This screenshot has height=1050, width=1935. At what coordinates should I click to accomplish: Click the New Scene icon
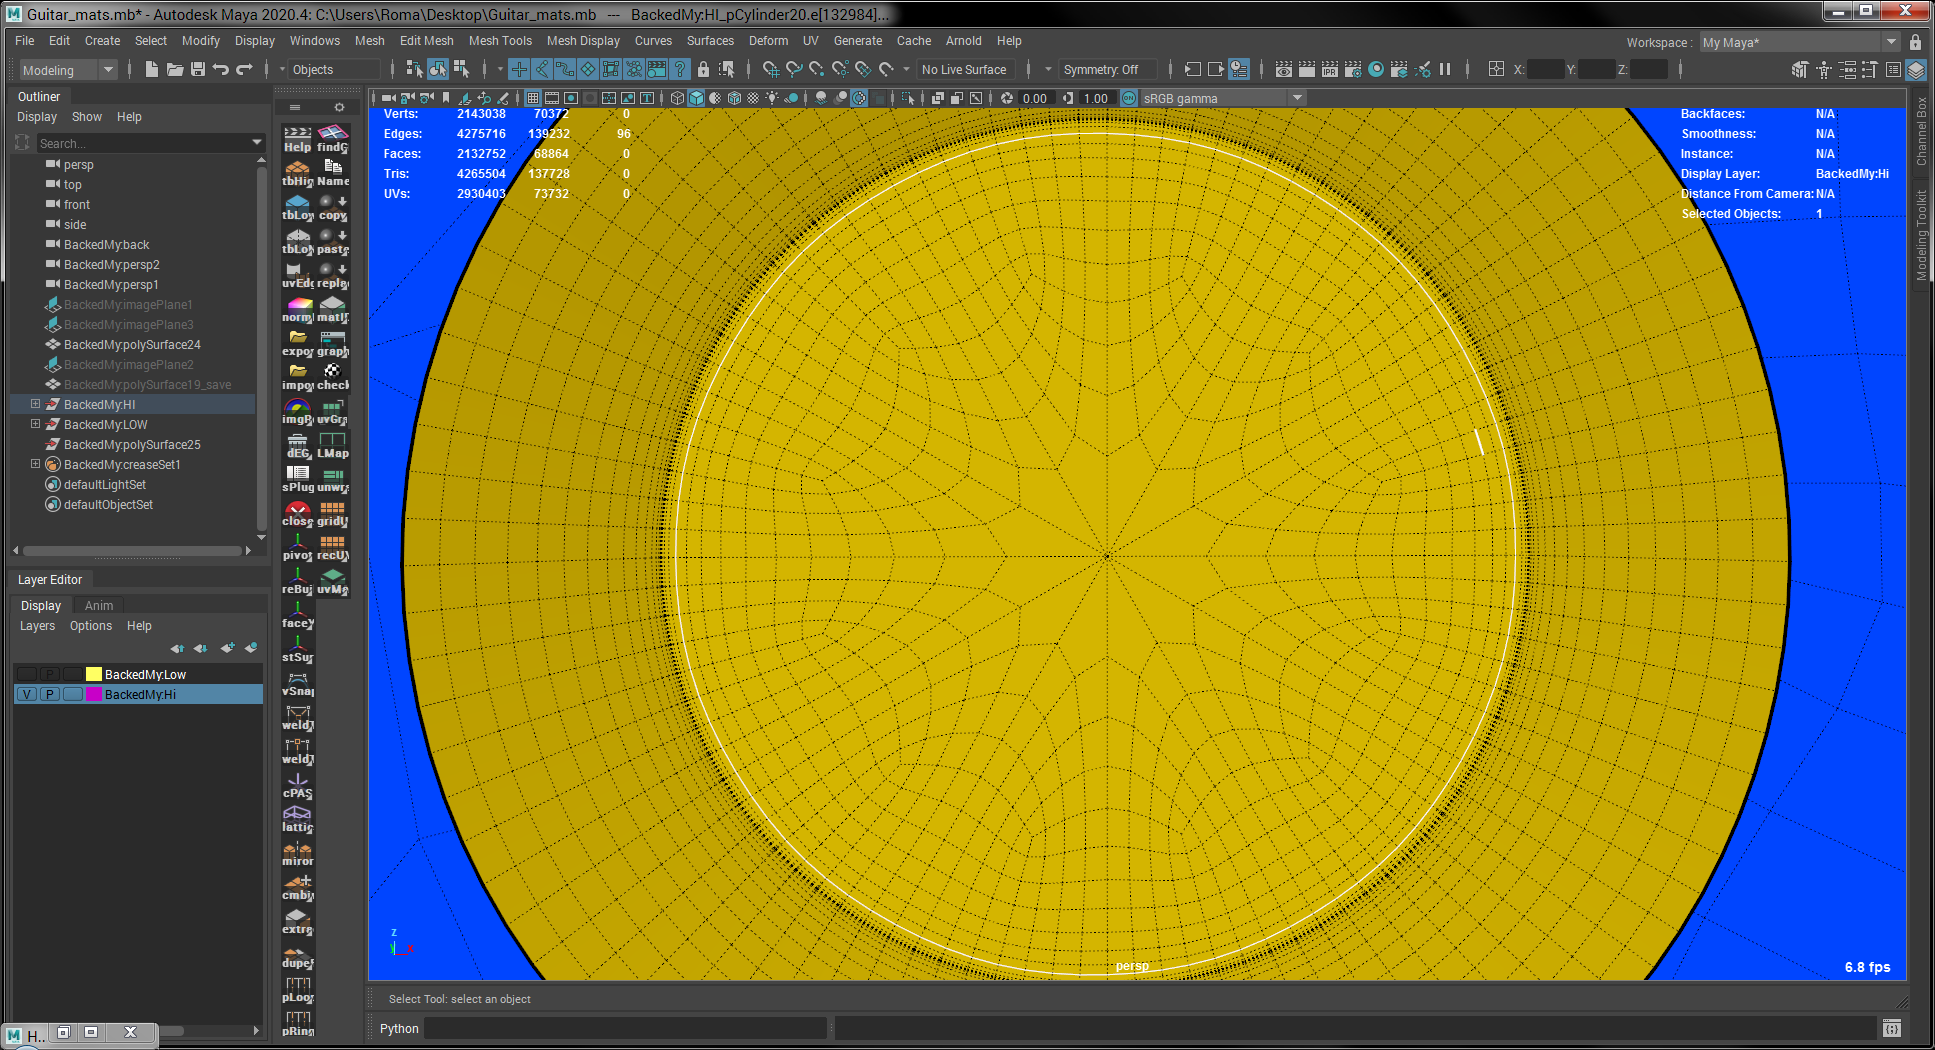[151, 69]
